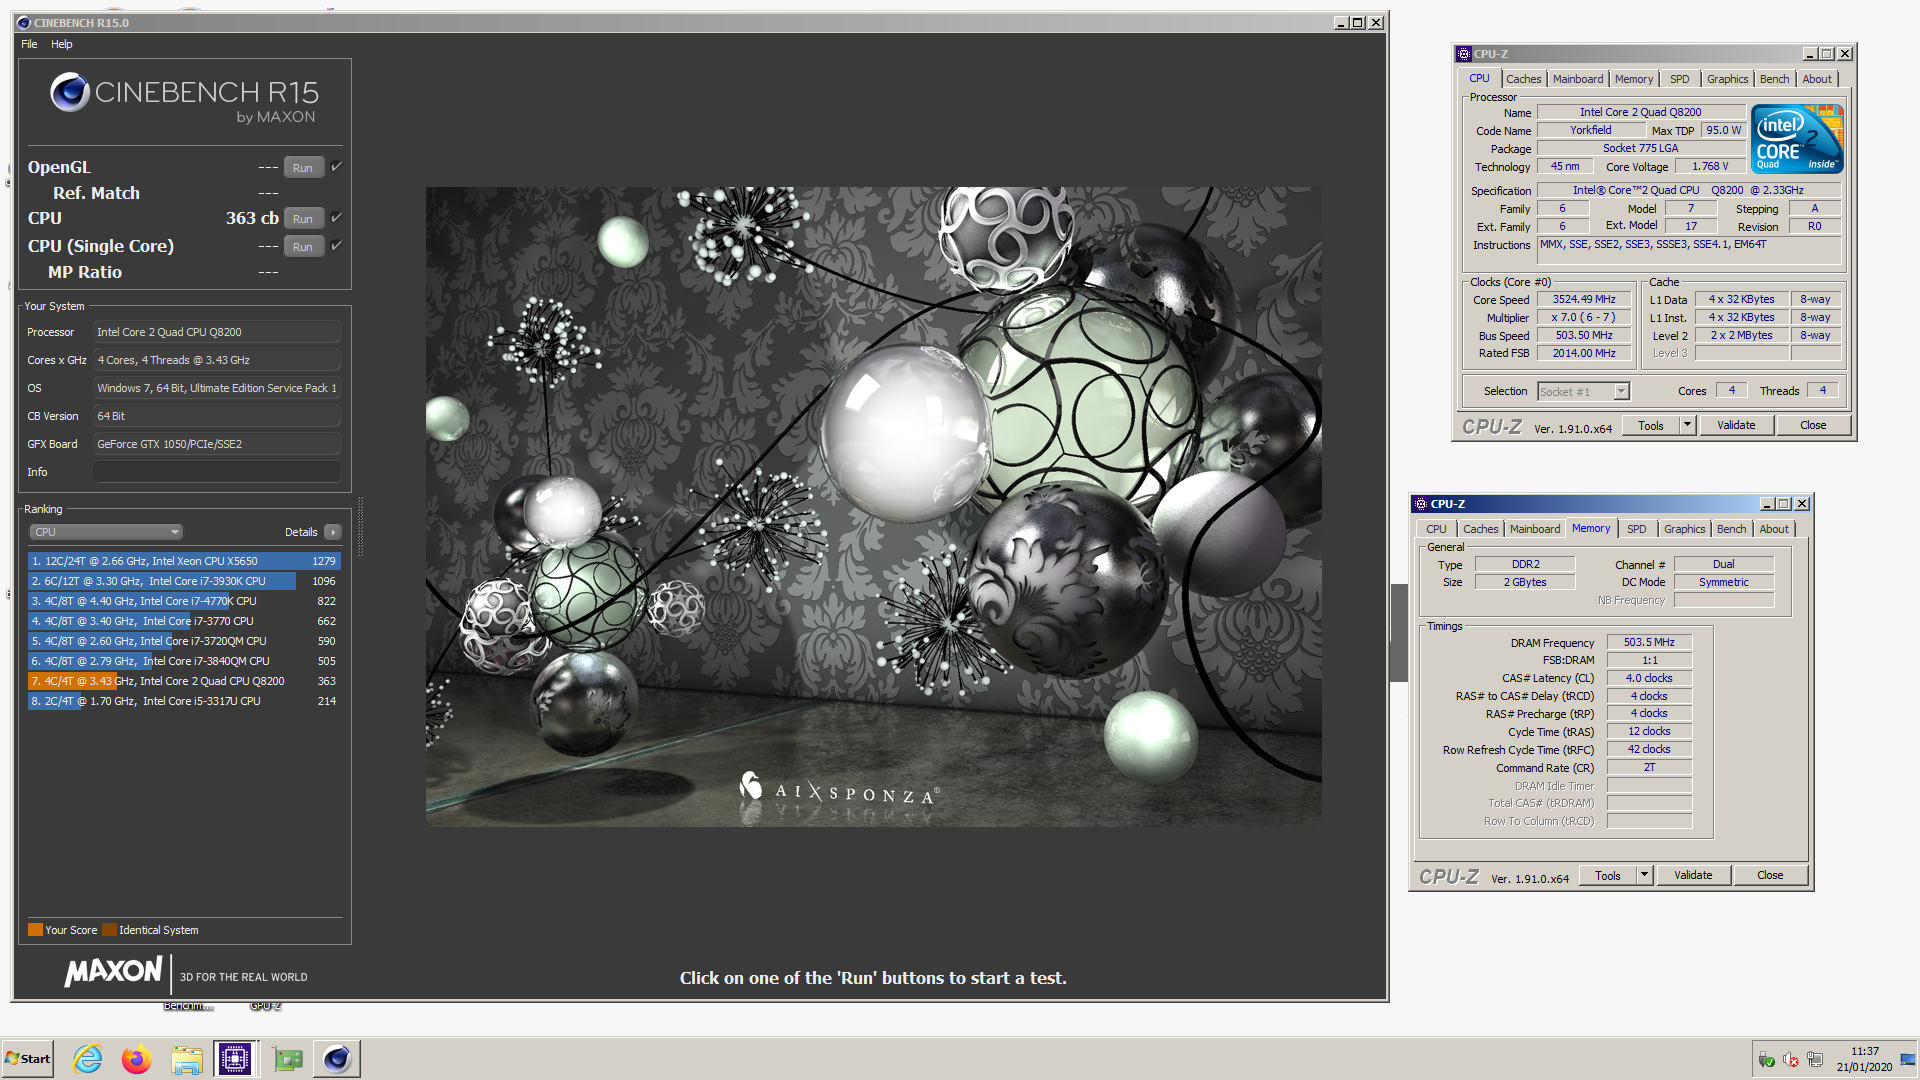Open About tab in upper CPU-Z
The image size is (1920, 1080).
(x=1817, y=79)
